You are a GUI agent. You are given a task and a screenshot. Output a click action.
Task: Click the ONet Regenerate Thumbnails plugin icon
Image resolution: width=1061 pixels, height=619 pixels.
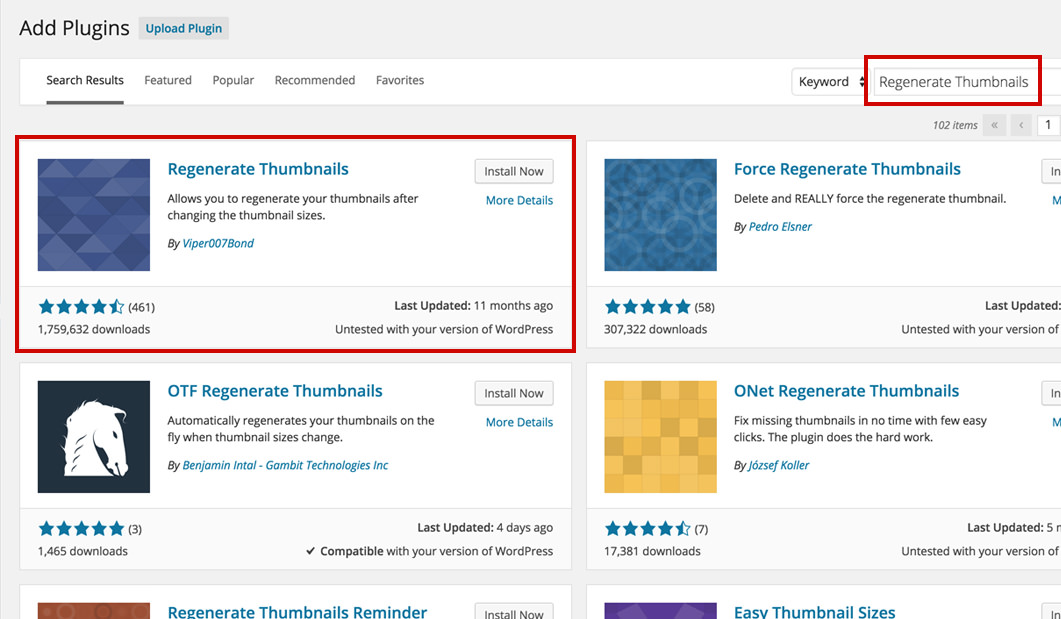tap(660, 437)
